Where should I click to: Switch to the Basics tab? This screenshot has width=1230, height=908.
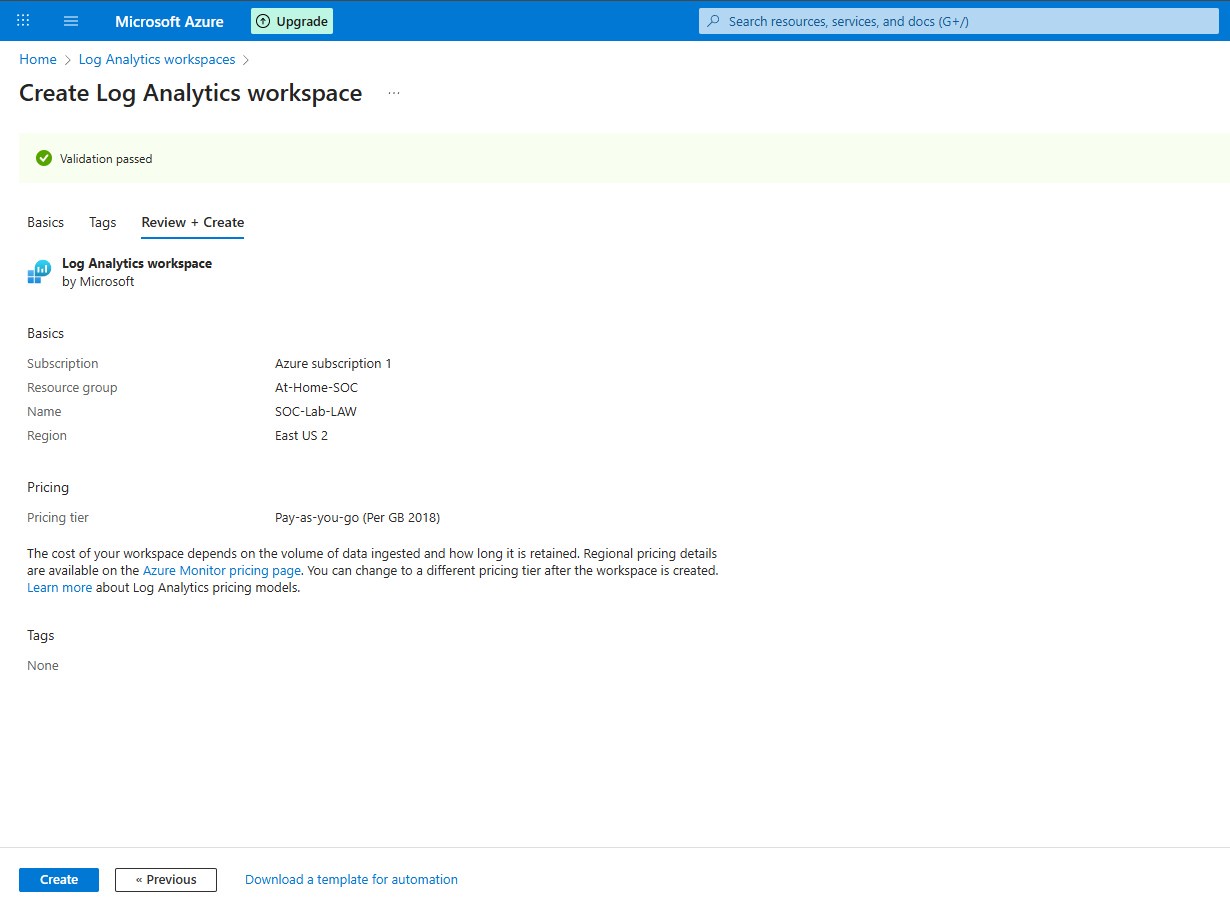(45, 222)
